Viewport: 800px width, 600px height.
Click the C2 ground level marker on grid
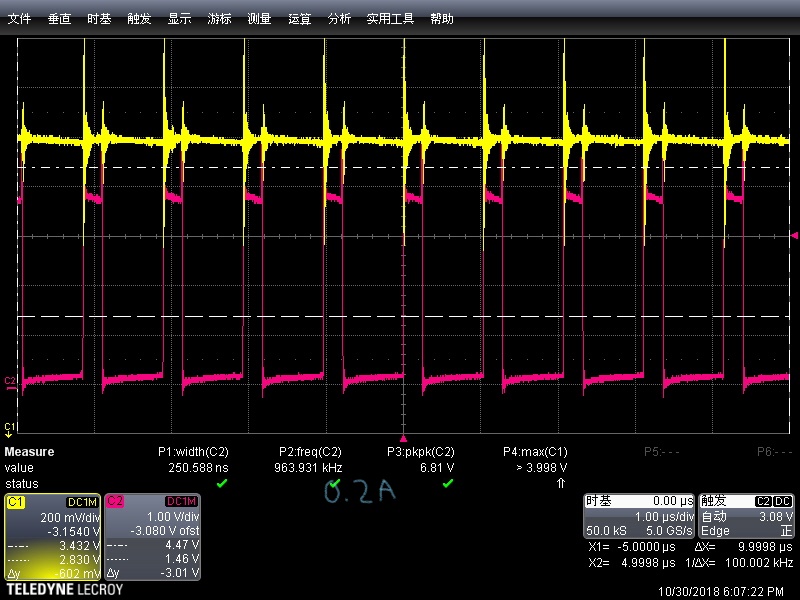point(10,384)
